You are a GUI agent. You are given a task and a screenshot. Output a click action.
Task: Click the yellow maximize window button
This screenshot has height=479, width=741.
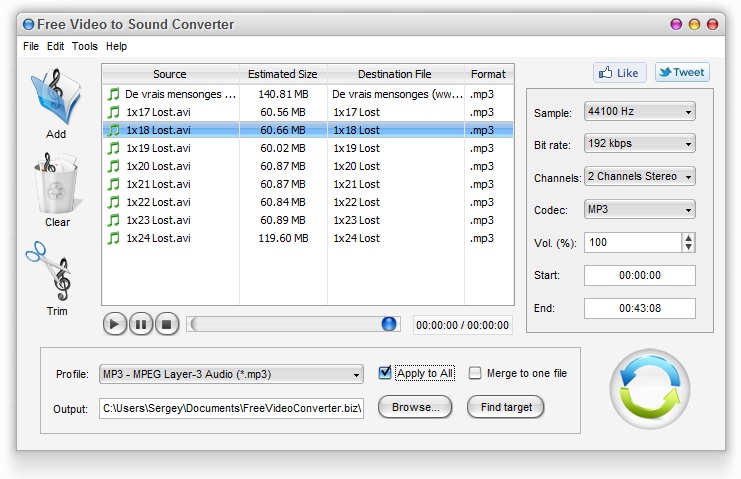(x=694, y=24)
